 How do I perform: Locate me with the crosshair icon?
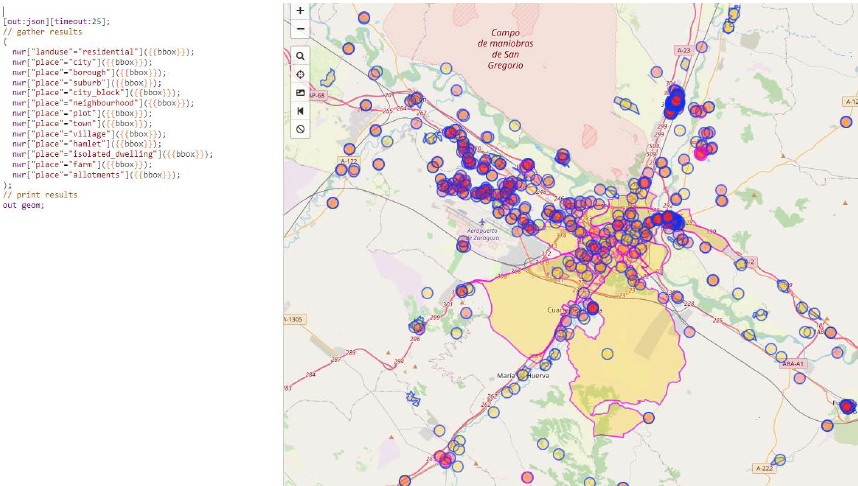(x=300, y=75)
